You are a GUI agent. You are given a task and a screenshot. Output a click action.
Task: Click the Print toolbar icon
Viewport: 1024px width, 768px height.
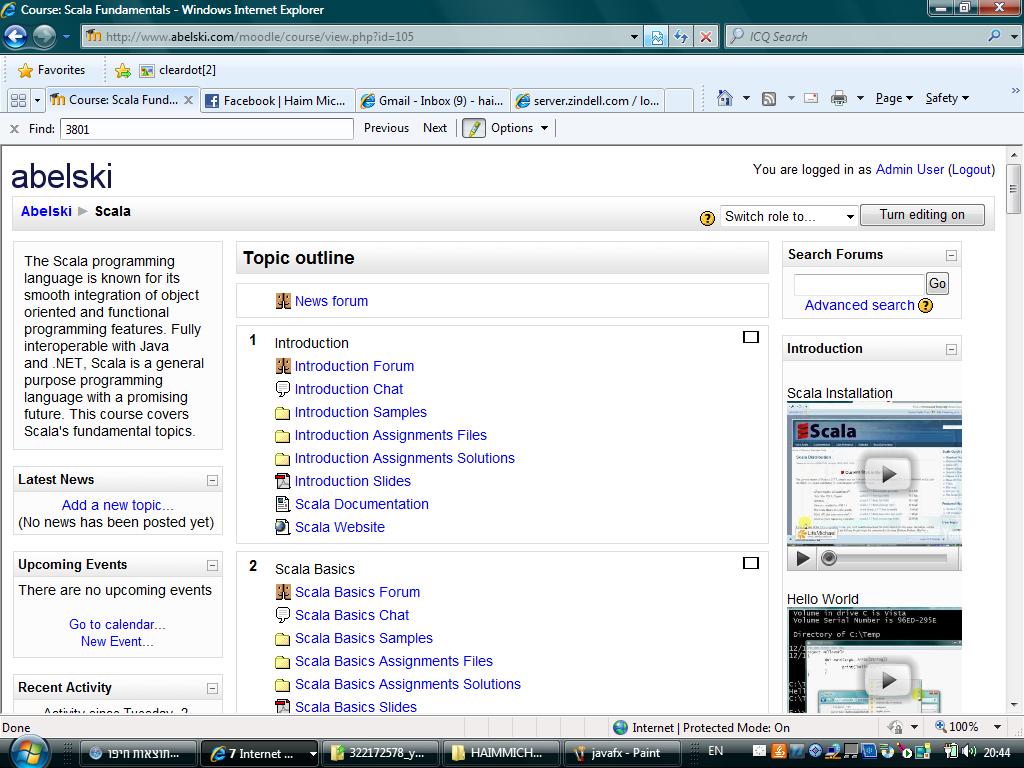(839, 99)
